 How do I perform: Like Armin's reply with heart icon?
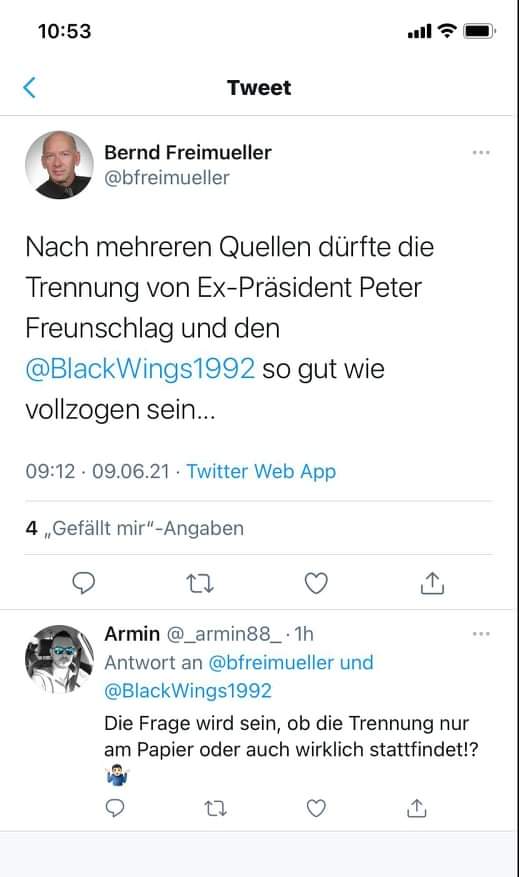(x=316, y=808)
